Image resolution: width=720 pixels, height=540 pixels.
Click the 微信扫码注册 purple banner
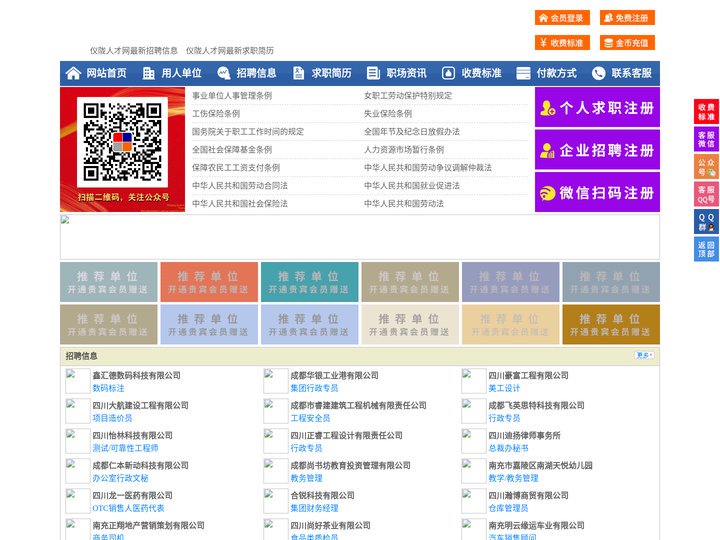(x=597, y=192)
